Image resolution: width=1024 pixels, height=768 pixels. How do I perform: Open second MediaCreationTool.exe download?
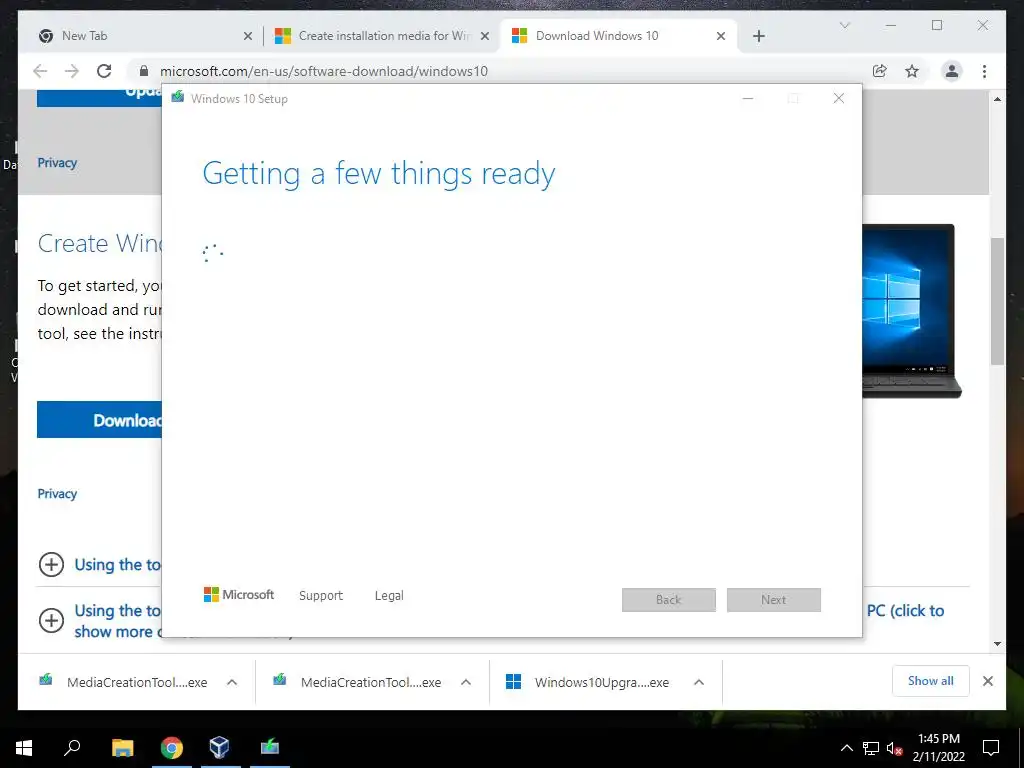point(358,682)
